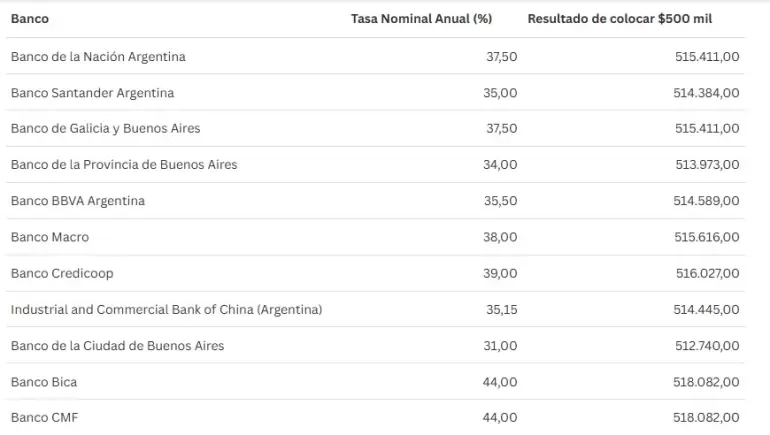Select Industrial and Commercial Bank of China cell

166,310
